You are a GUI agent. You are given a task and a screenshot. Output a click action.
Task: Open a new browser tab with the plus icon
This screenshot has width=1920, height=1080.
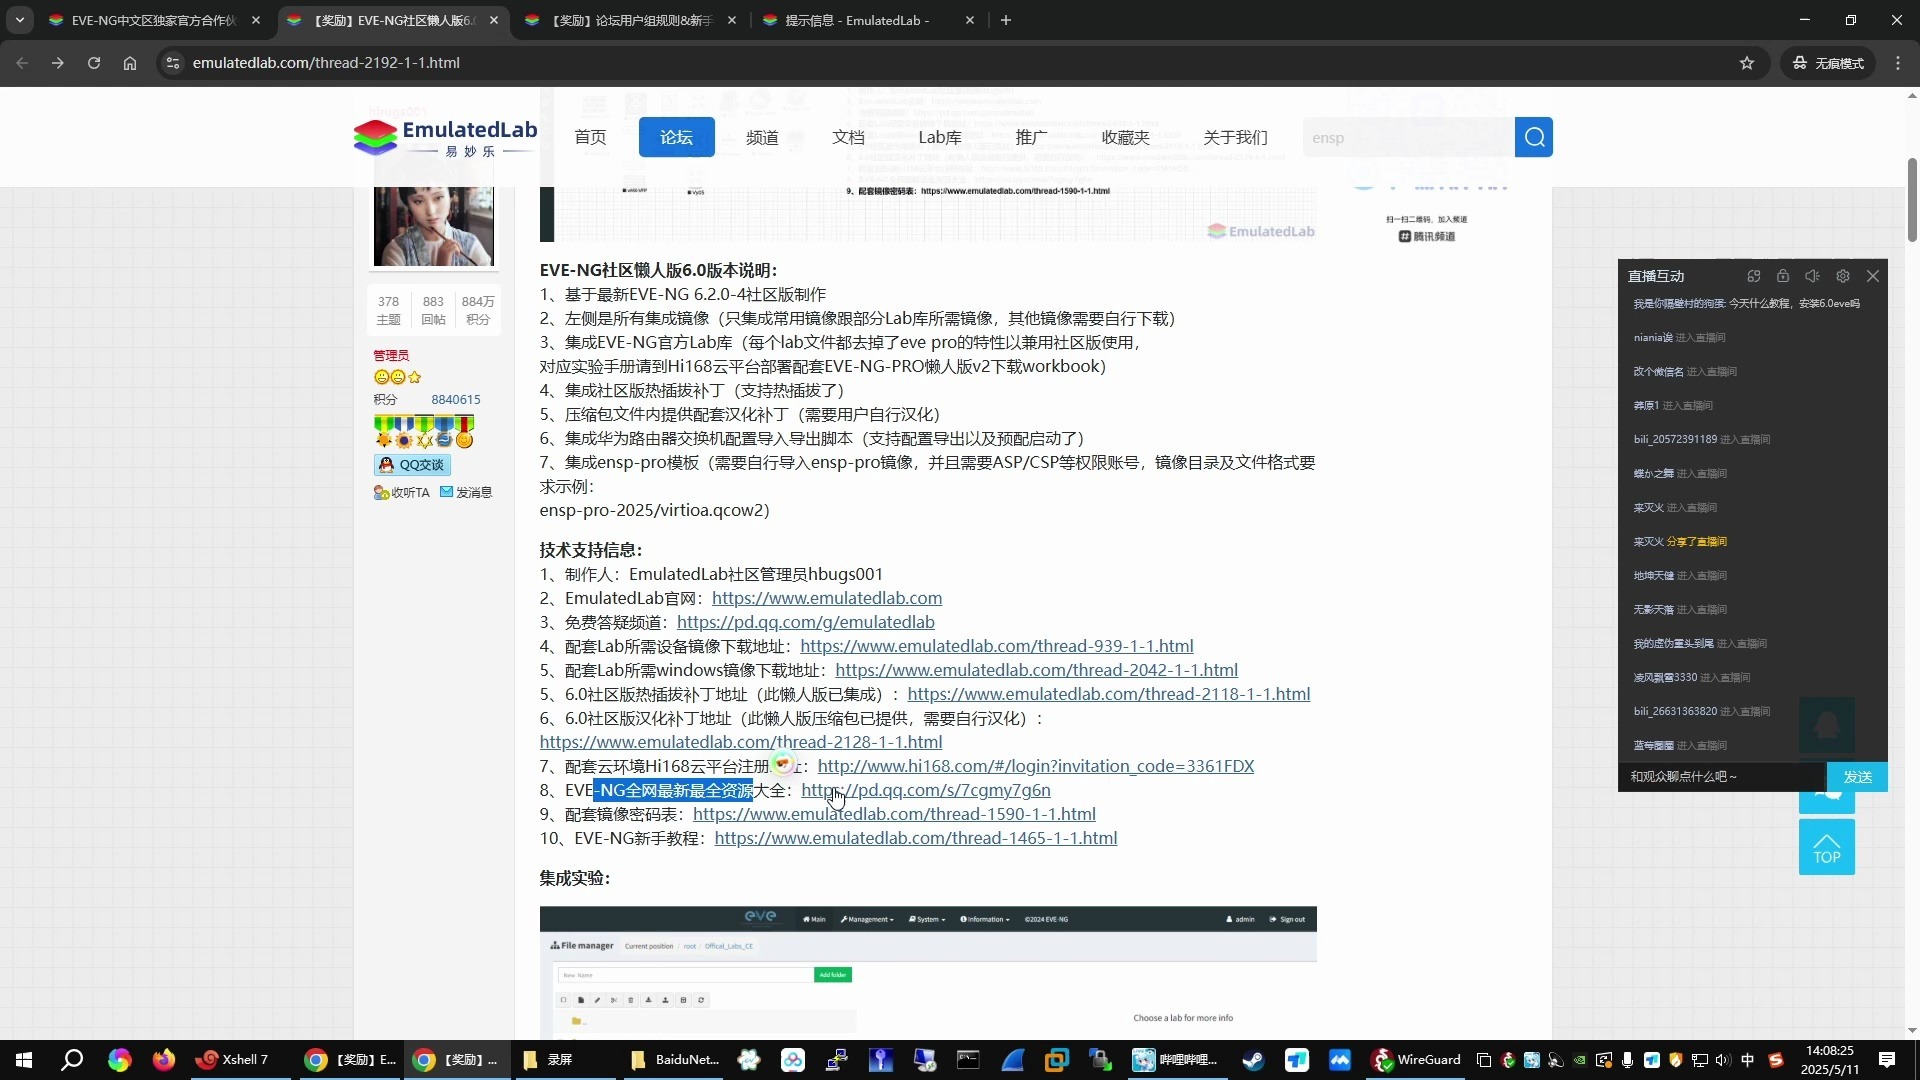click(x=1006, y=20)
